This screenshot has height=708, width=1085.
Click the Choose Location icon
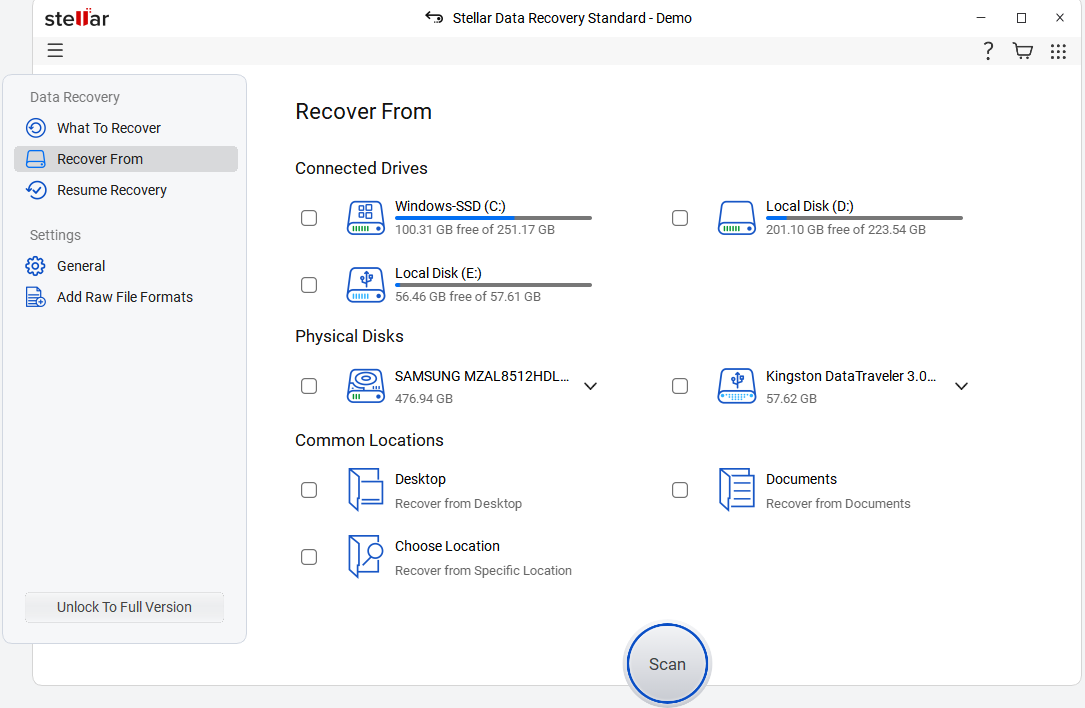(x=365, y=556)
